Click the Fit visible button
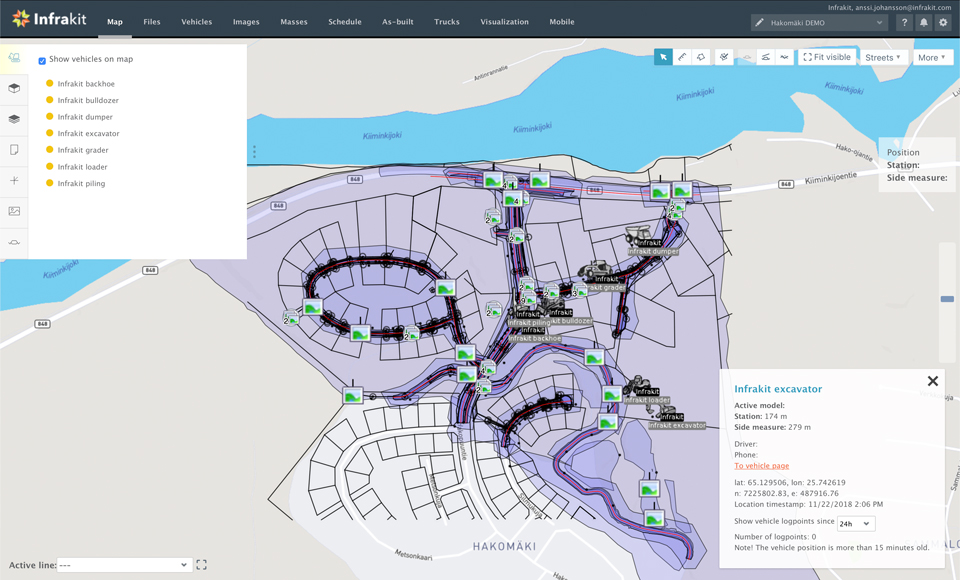This screenshot has height=580, width=960. (827, 57)
